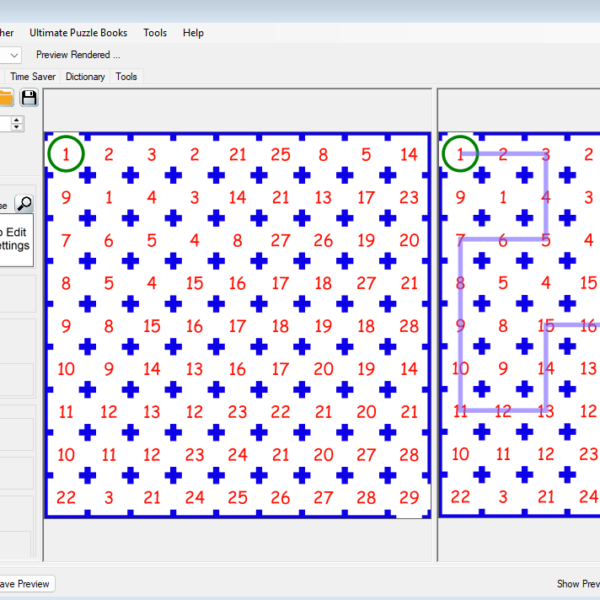Click the Edit Settings button
The width and height of the screenshot is (600, 600).
15,238
